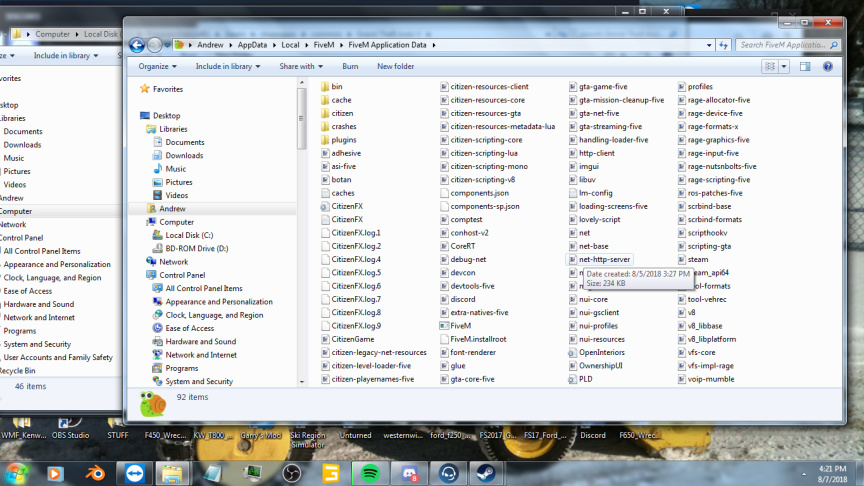Toggle the preview pane button
This screenshot has width=864, height=486.
[x=805, y=66]
